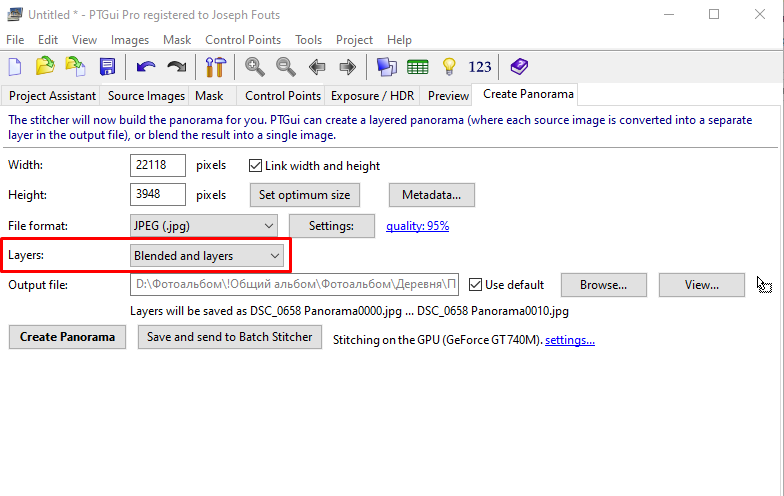Open GPU stitching settings... link
The height and width of the screenshot is (496, 784).
(570, 340)
